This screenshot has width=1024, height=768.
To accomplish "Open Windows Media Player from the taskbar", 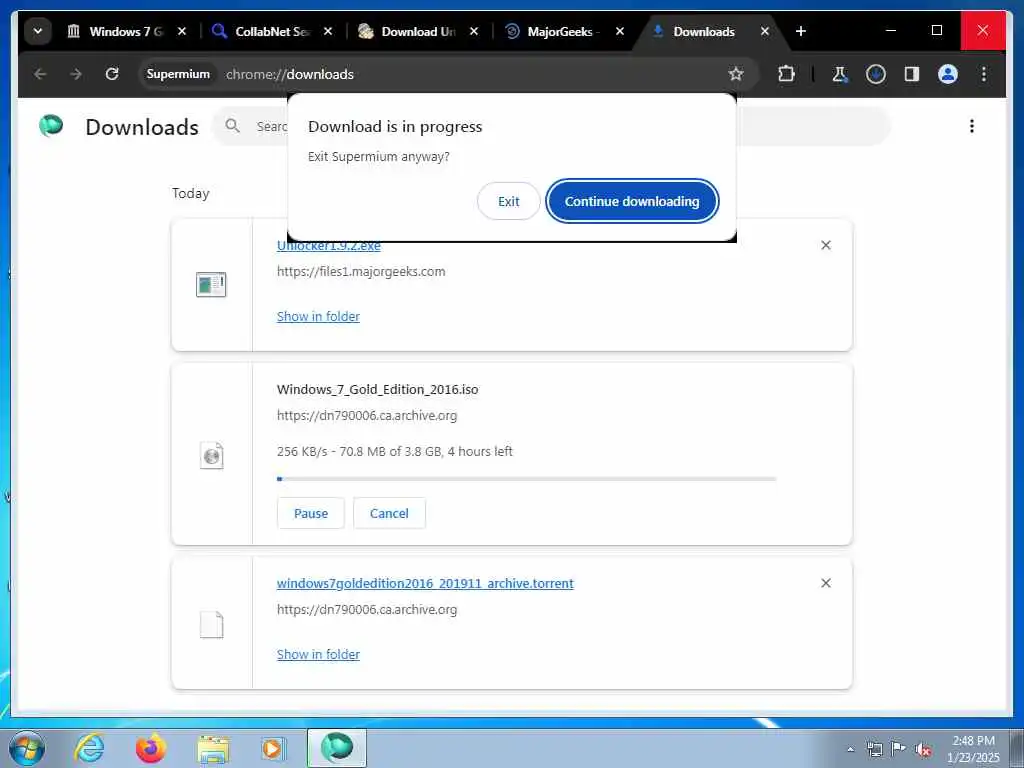I will pos(274,748).
